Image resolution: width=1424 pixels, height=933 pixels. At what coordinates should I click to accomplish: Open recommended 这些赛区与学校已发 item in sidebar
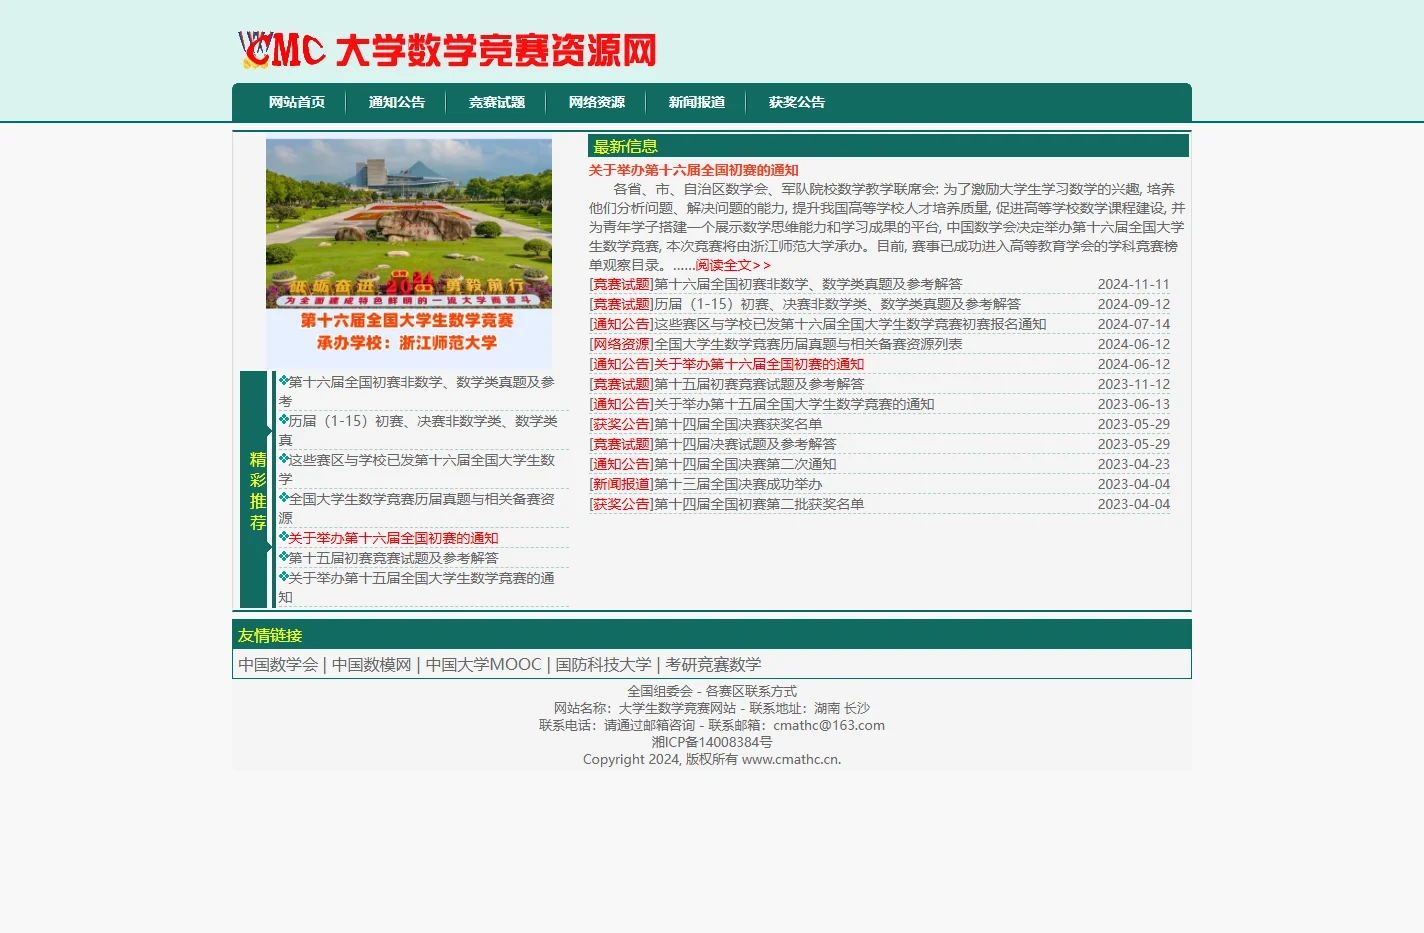click(417, 469)
